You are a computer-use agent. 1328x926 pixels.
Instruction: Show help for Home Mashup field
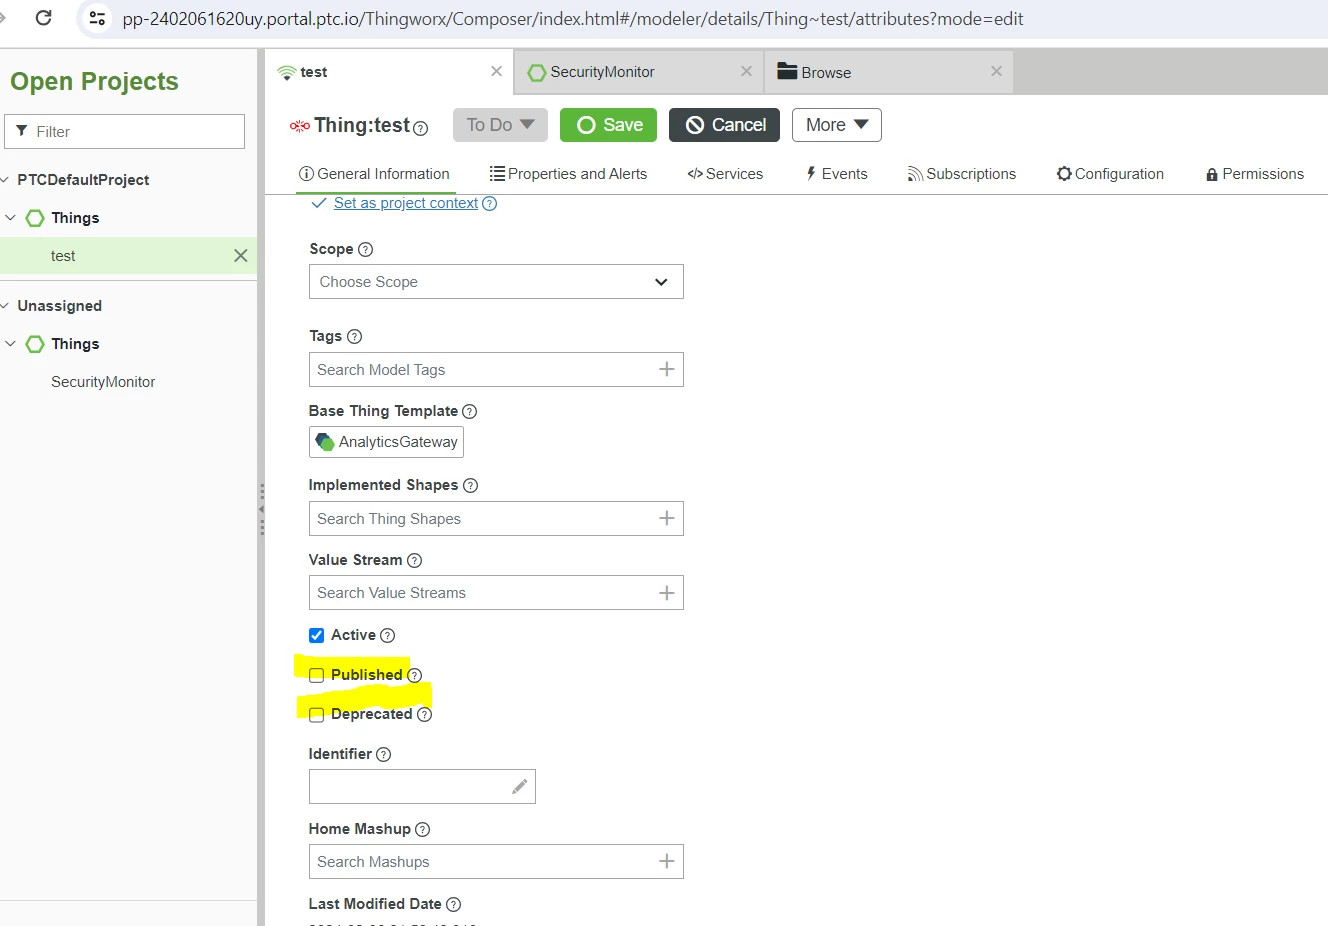423,829
